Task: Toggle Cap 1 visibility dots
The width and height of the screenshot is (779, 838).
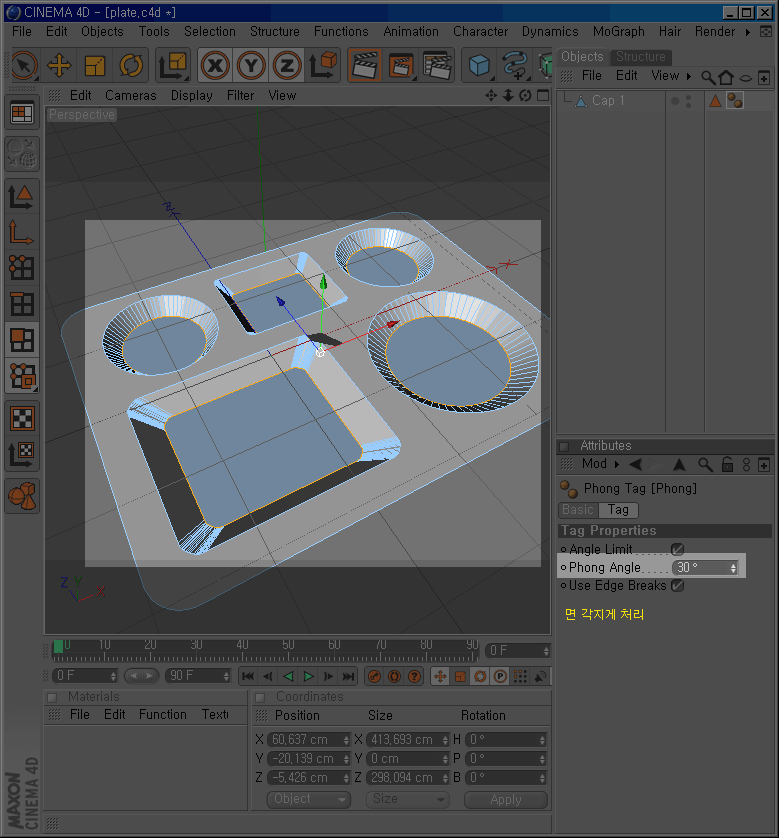Action: 688,101
